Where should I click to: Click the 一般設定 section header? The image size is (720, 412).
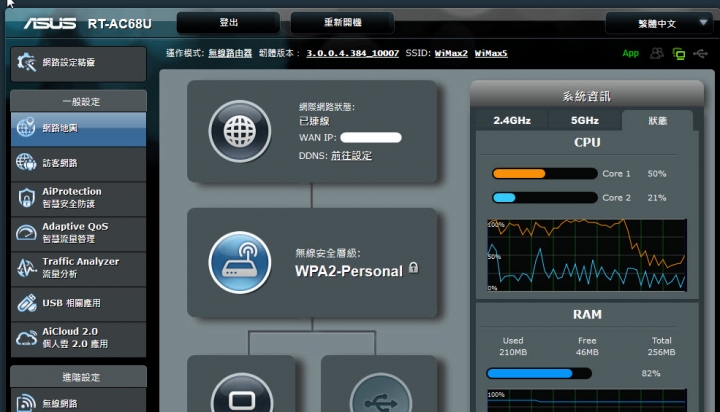click(79, 102)
